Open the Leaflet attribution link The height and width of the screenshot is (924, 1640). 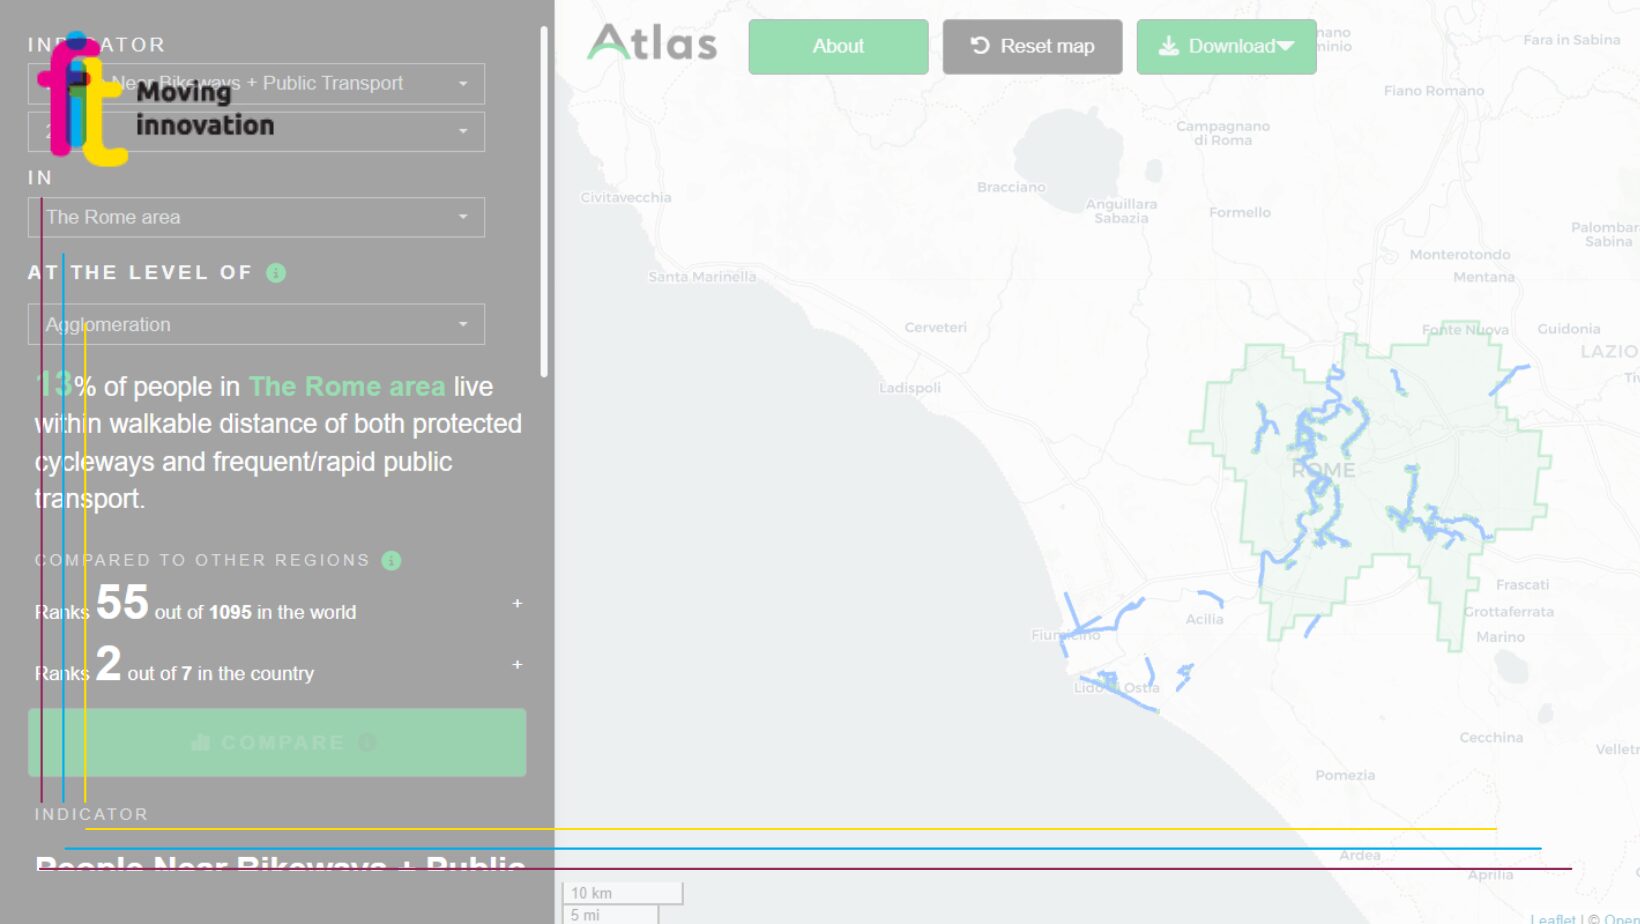1552,918
